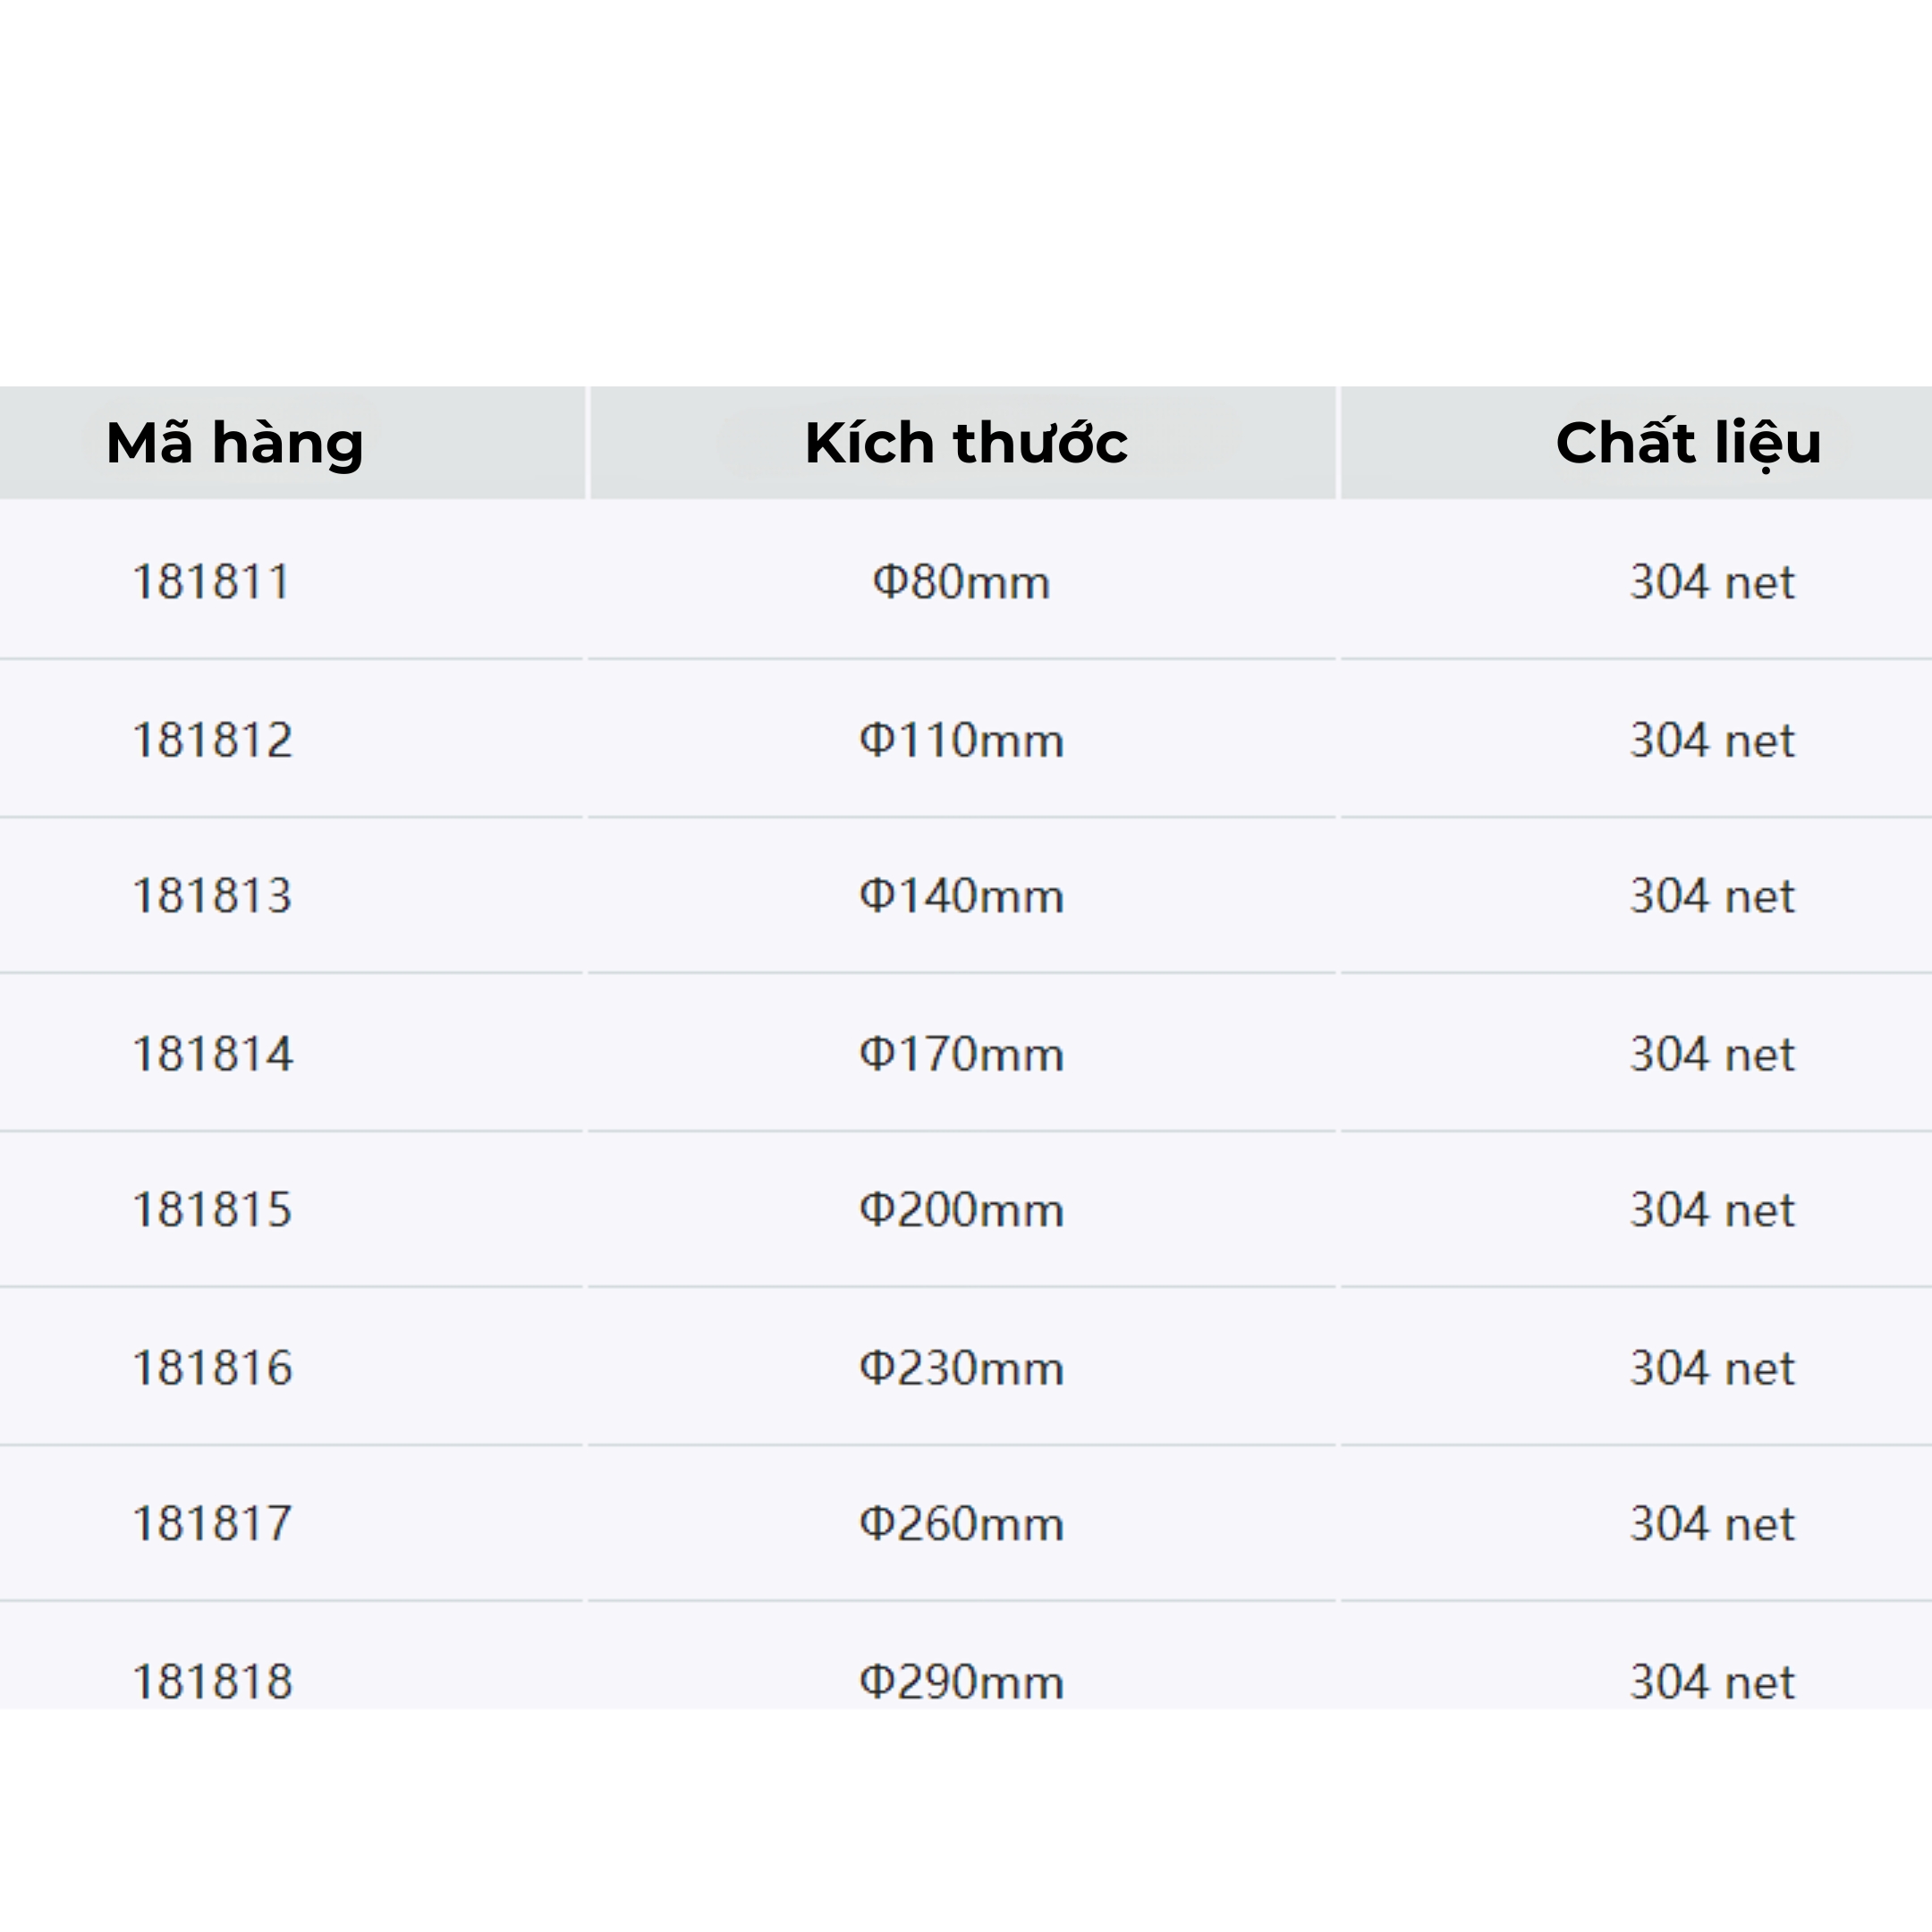
Task: Select product code 181812
Action: coord(213,740)
